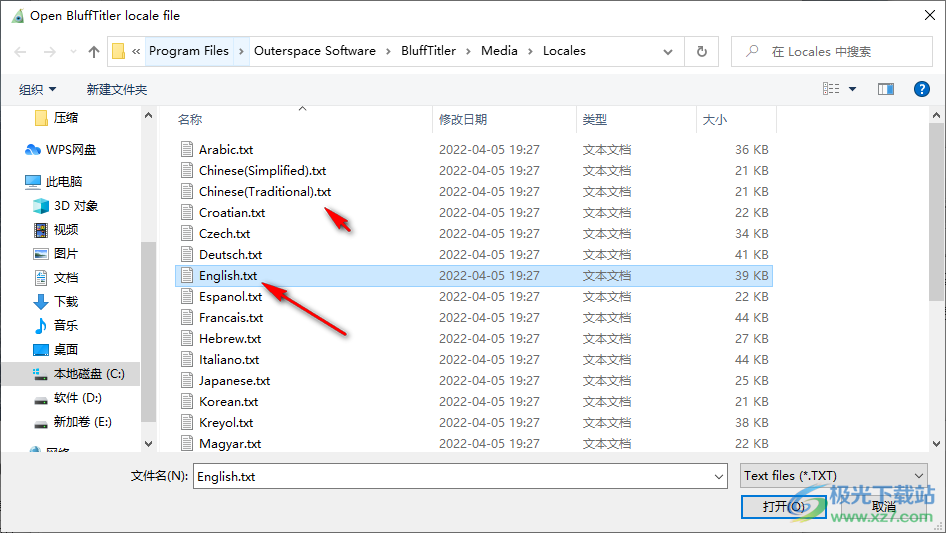
Task: Open the 组织 menu
Action: tap(38, 90)
